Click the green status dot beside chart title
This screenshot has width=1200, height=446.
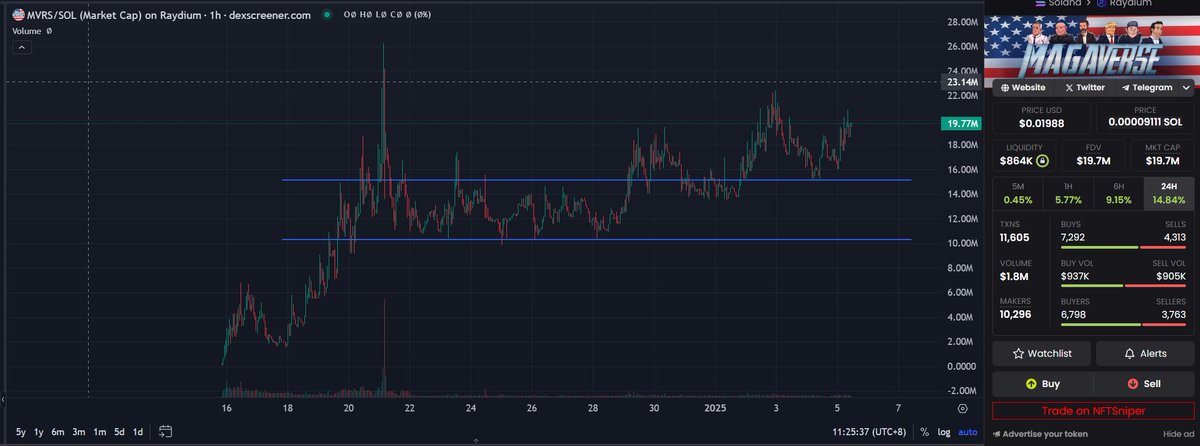coord(327,16)
